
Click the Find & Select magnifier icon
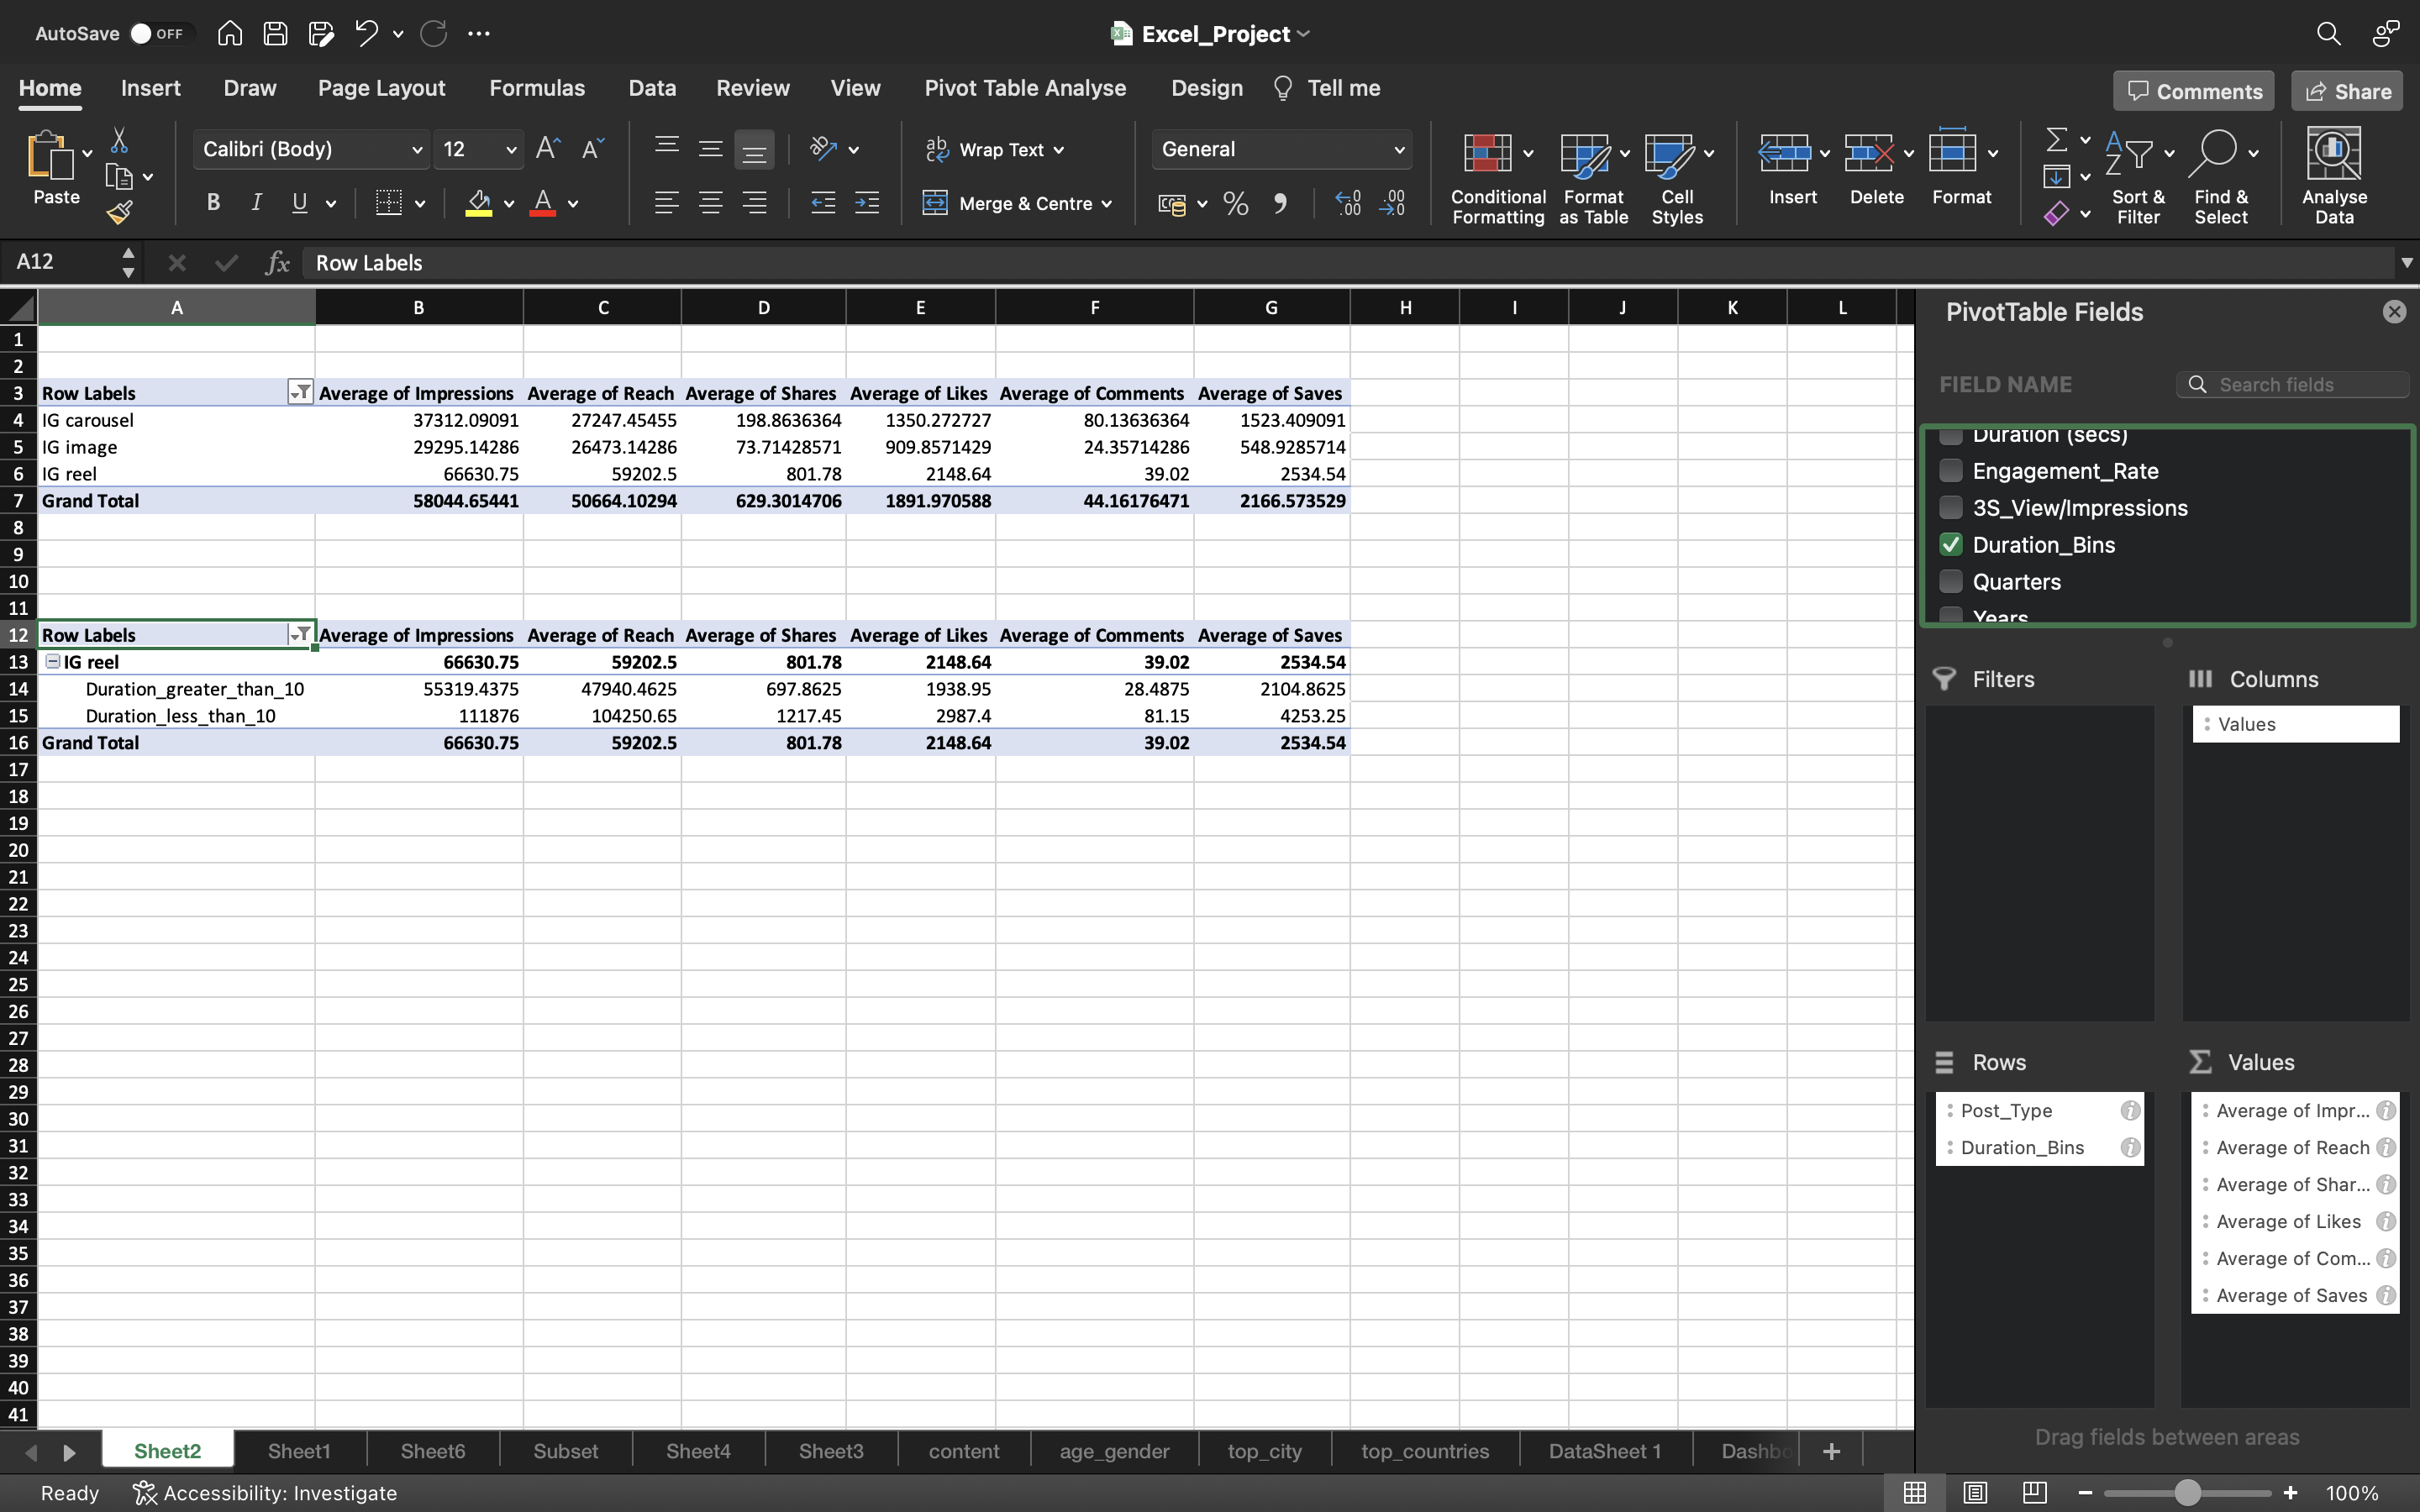2213,152
